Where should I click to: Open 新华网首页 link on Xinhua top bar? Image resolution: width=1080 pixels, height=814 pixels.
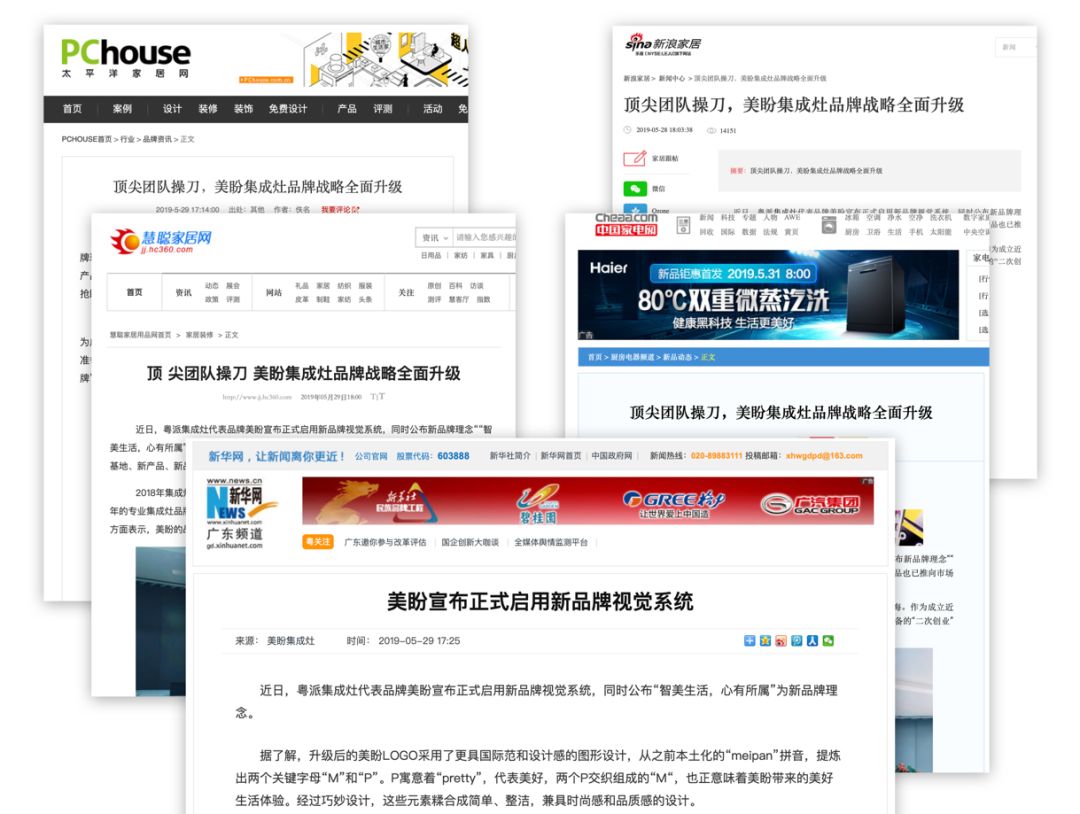561,456
